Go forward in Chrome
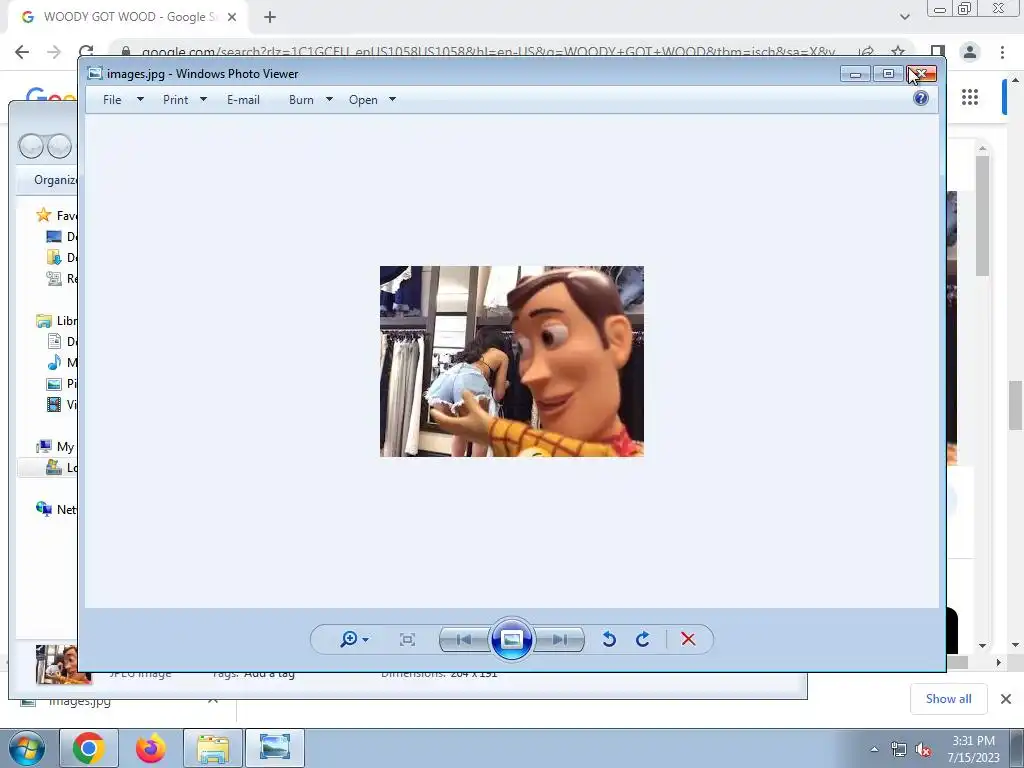Image resolution: width=1024 pixels, height=768 pixels. click(x=54, y=52)
